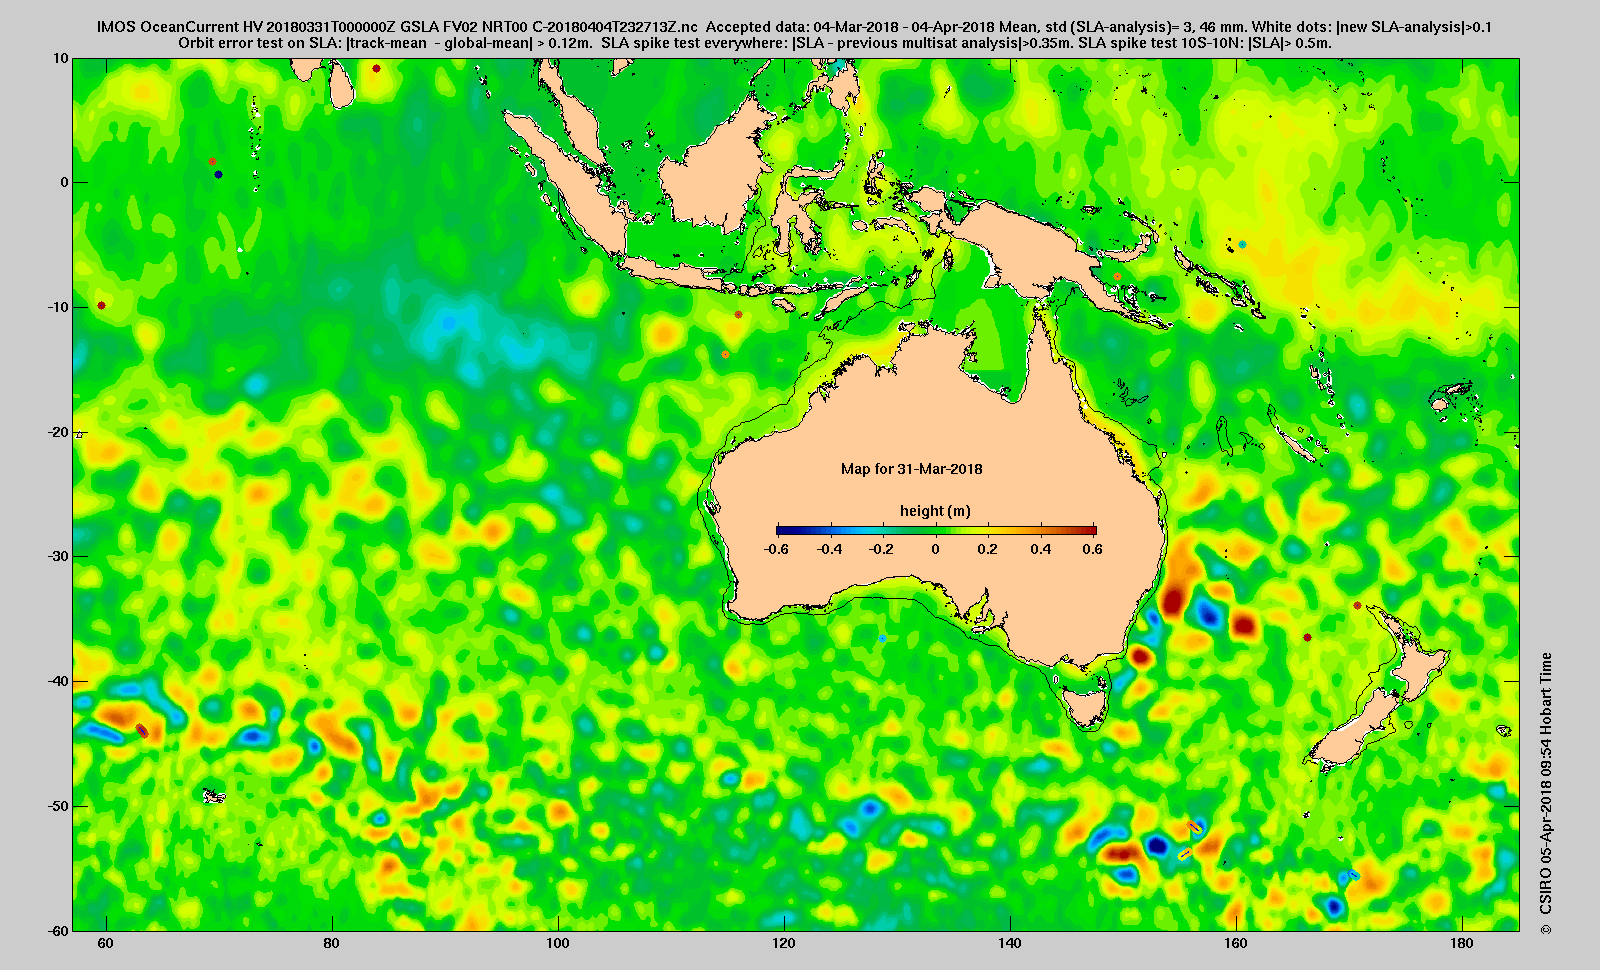Click the longitude axis label '120'

pos(784,944)
